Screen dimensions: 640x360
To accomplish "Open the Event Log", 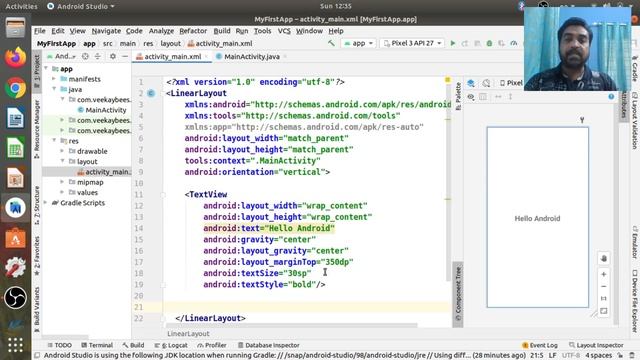I will pos(540,345).
